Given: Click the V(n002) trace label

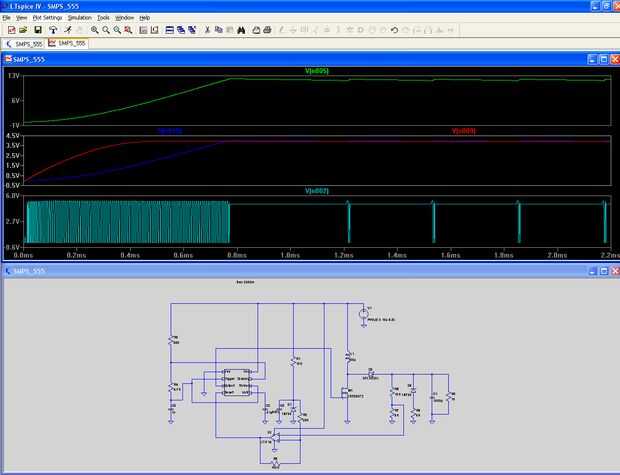Looking at the screenshot, I should [316, 190].
